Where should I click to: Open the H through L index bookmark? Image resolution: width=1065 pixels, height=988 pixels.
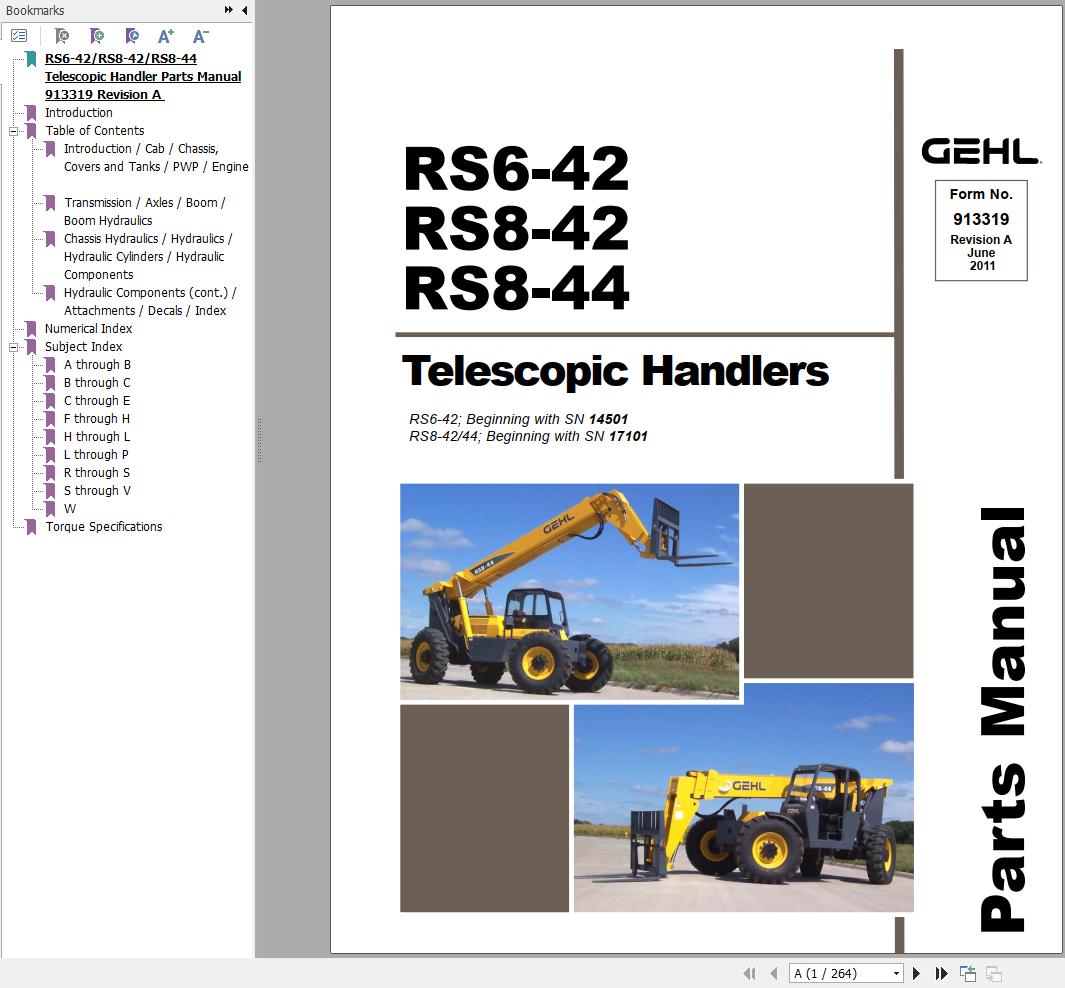97,437
